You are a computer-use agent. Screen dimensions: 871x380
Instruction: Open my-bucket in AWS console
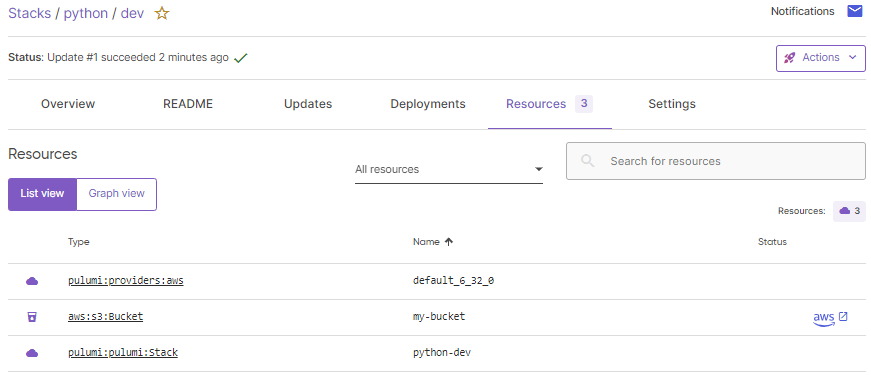tap(830, 318)
